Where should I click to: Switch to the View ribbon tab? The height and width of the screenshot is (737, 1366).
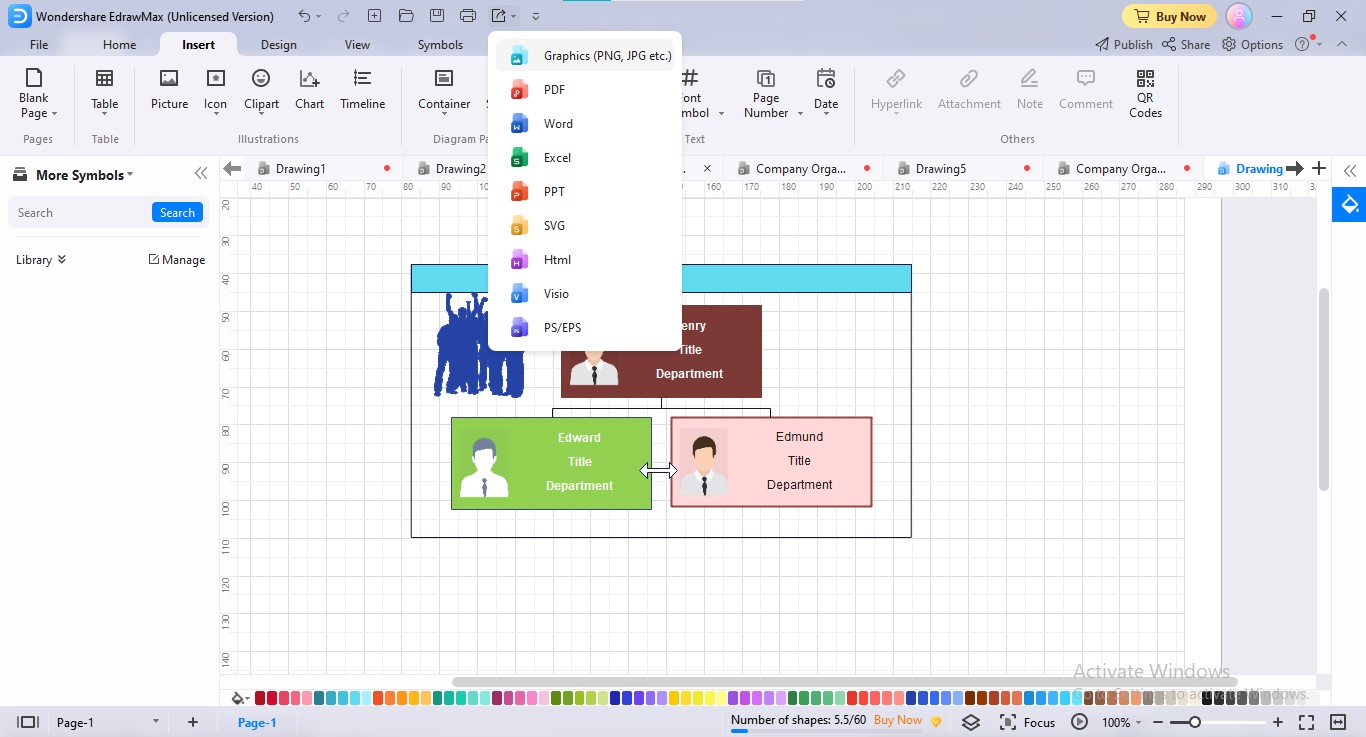pos(357,45)
